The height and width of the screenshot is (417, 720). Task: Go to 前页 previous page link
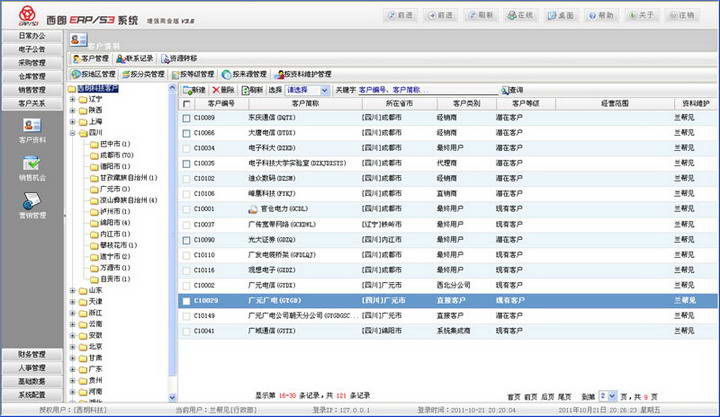(531, 397)
